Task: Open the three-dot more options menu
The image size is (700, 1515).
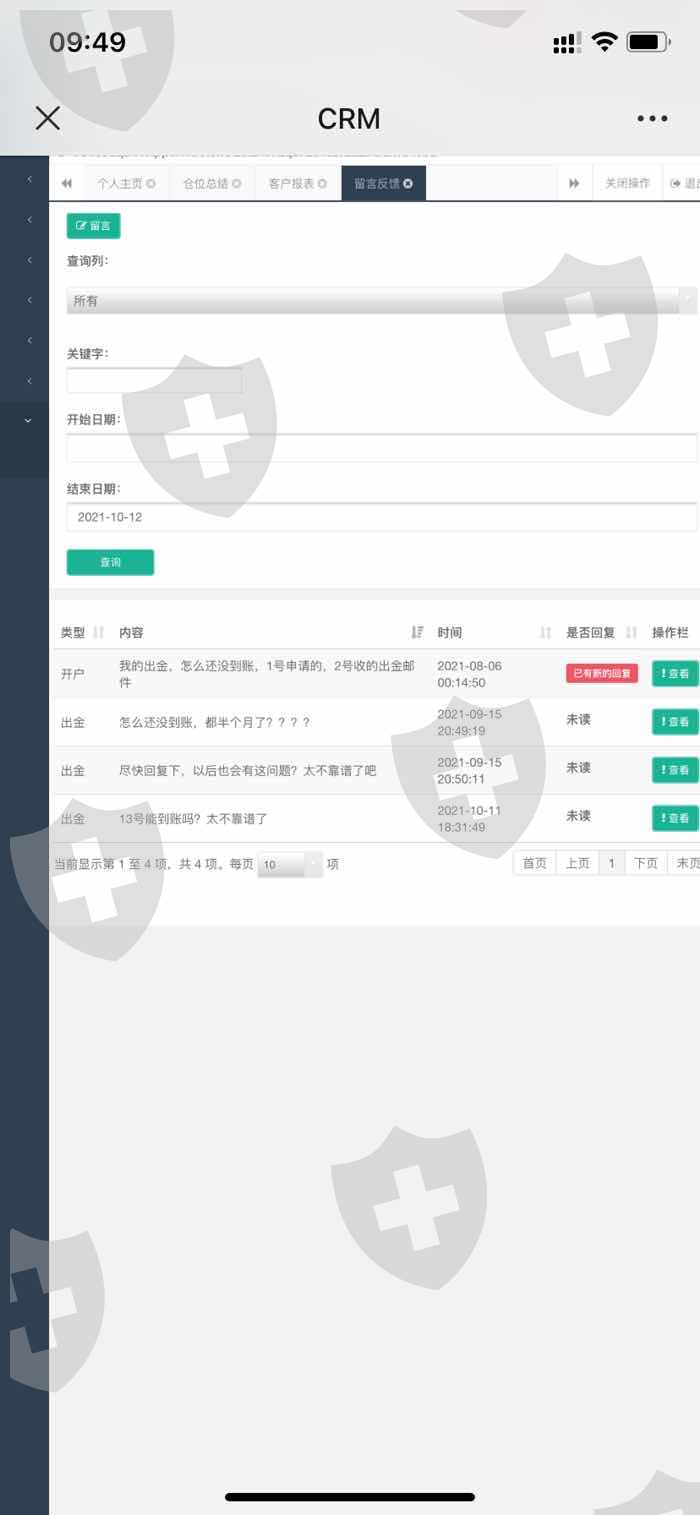Action: pyautogui.click(x=652, y=118)
